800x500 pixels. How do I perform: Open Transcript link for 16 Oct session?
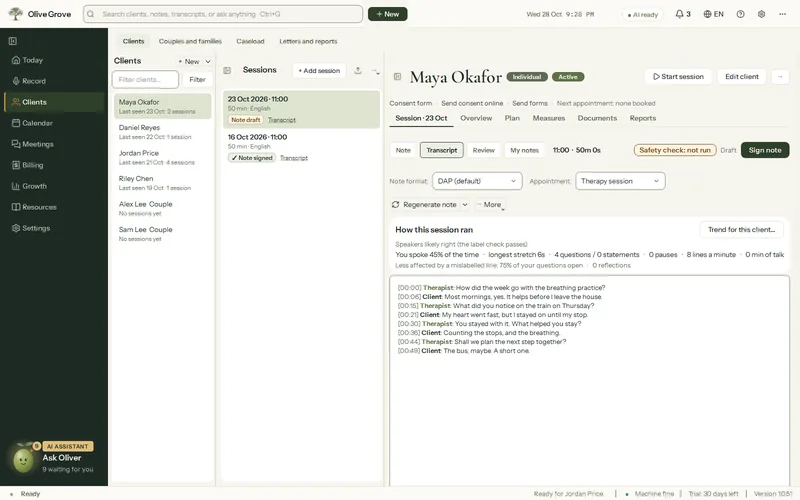[294, 158]
